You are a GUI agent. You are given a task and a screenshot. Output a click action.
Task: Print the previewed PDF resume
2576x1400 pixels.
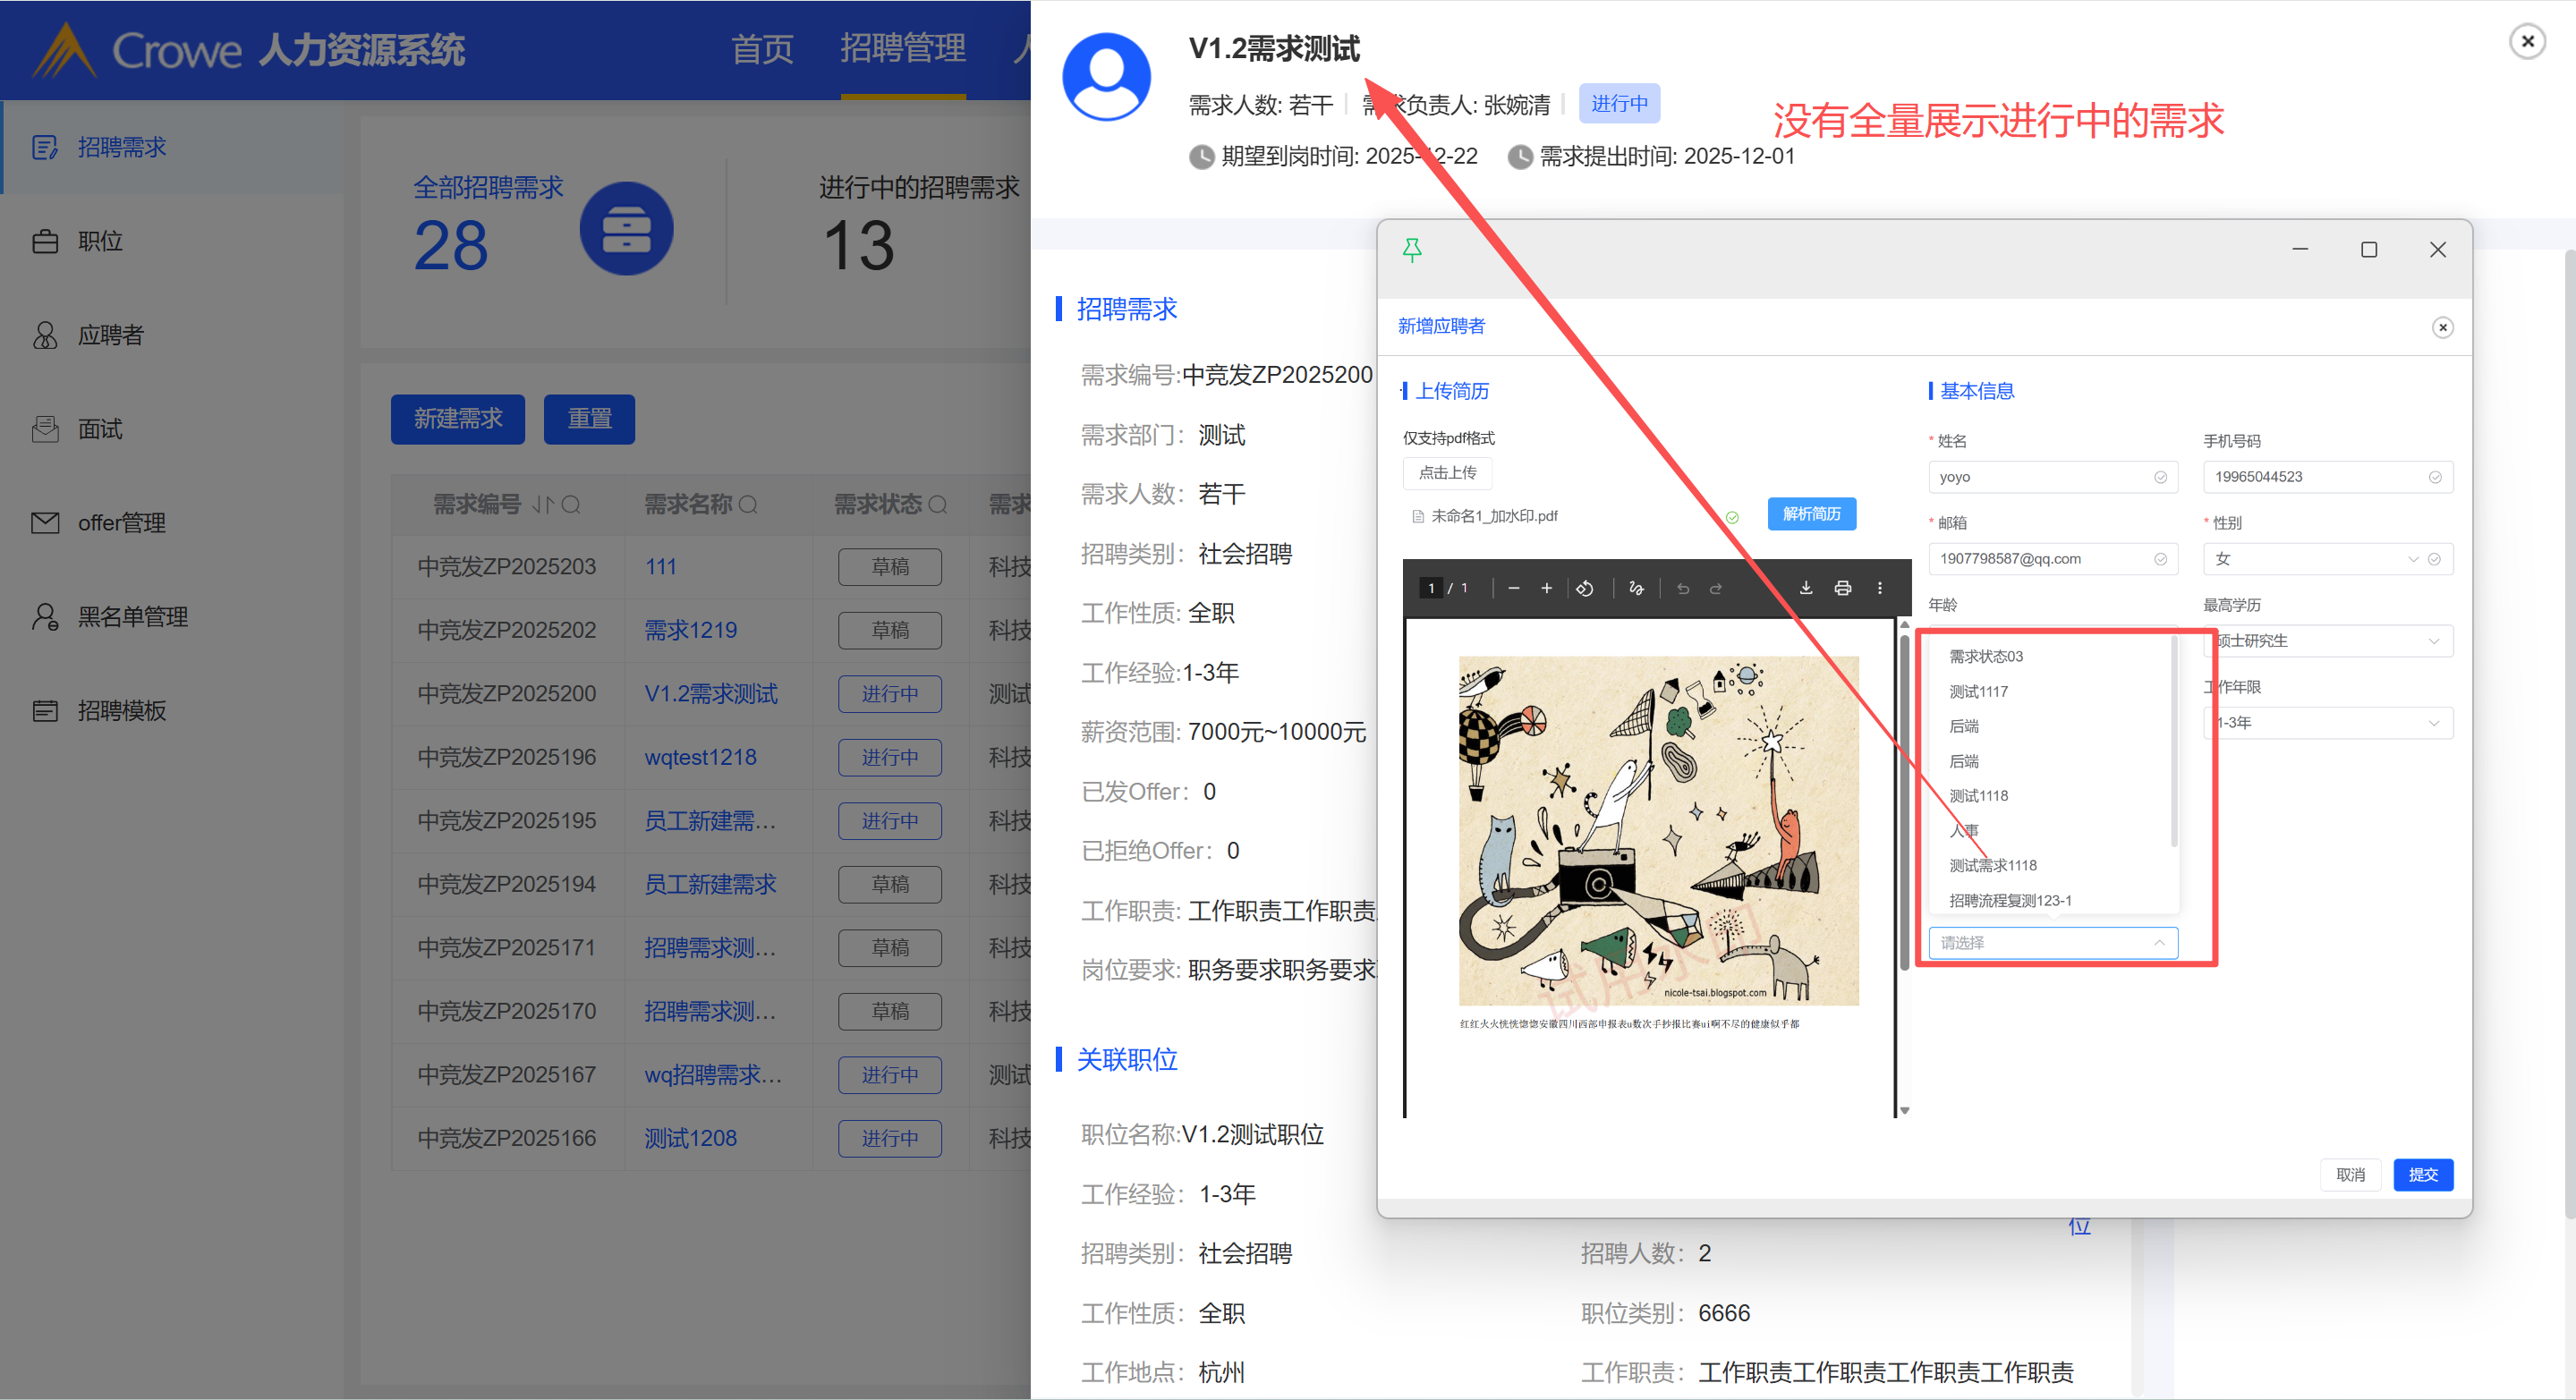(x=1842, y=588)
